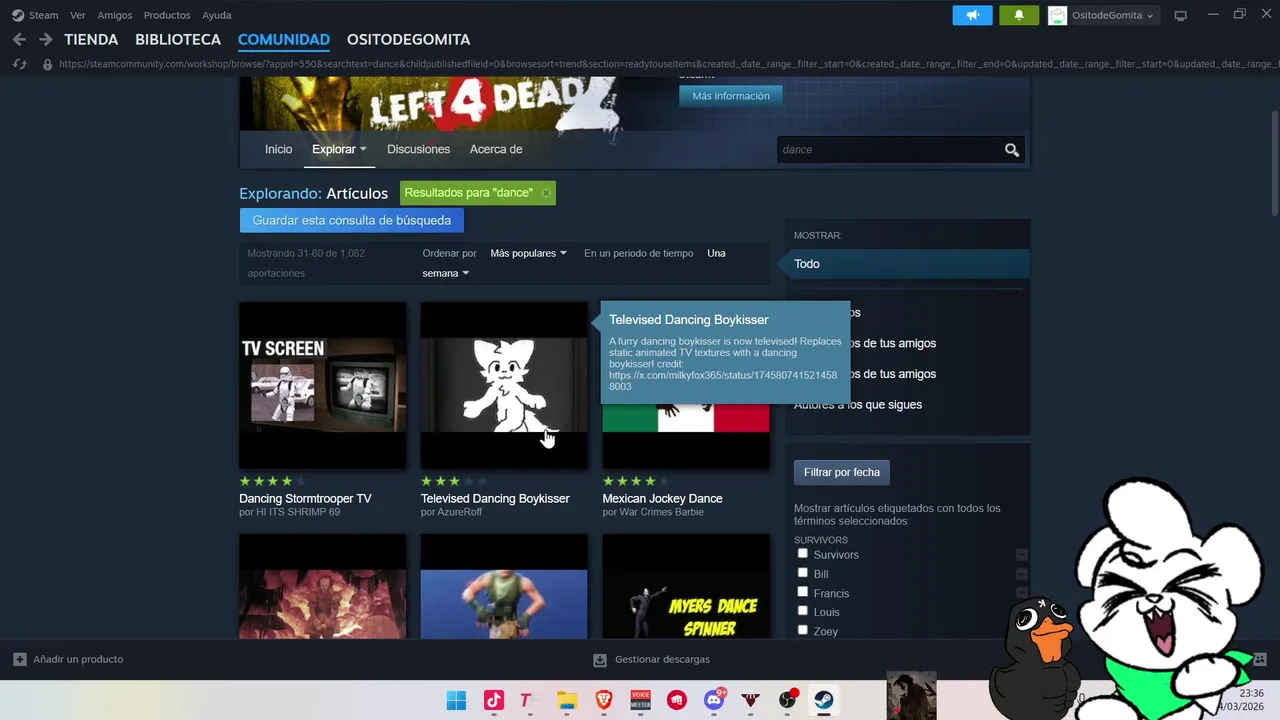Click the search magnifier in the workshop

pos(1012,150)
